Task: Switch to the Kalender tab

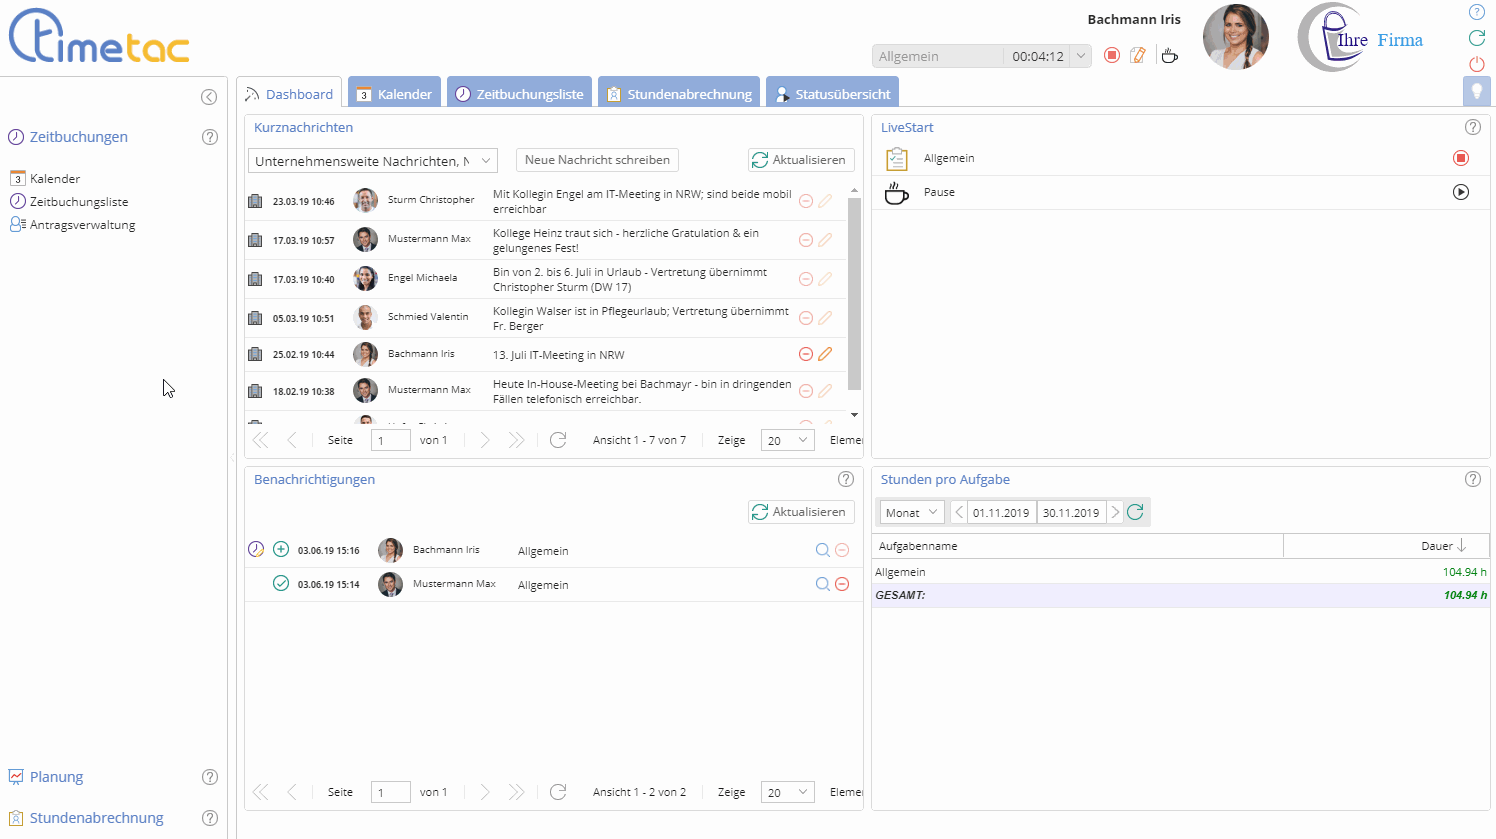Action: (394, 94)
